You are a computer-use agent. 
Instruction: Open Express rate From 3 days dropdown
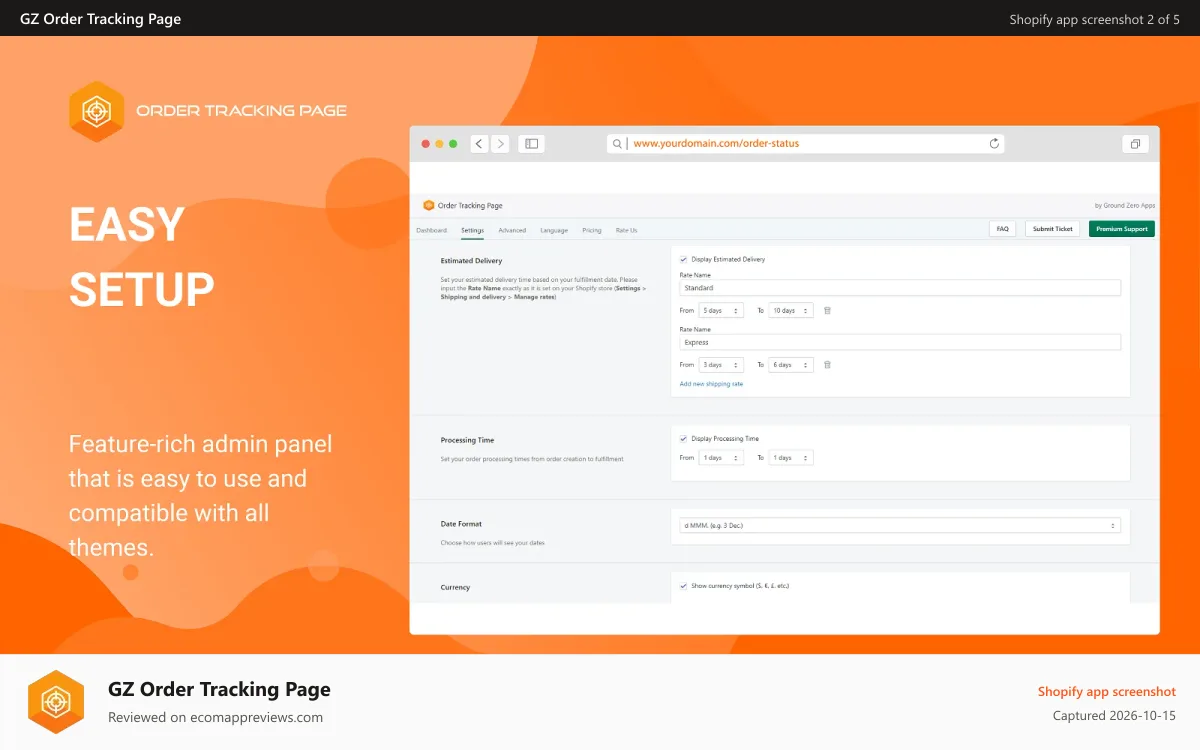point(721,365)
